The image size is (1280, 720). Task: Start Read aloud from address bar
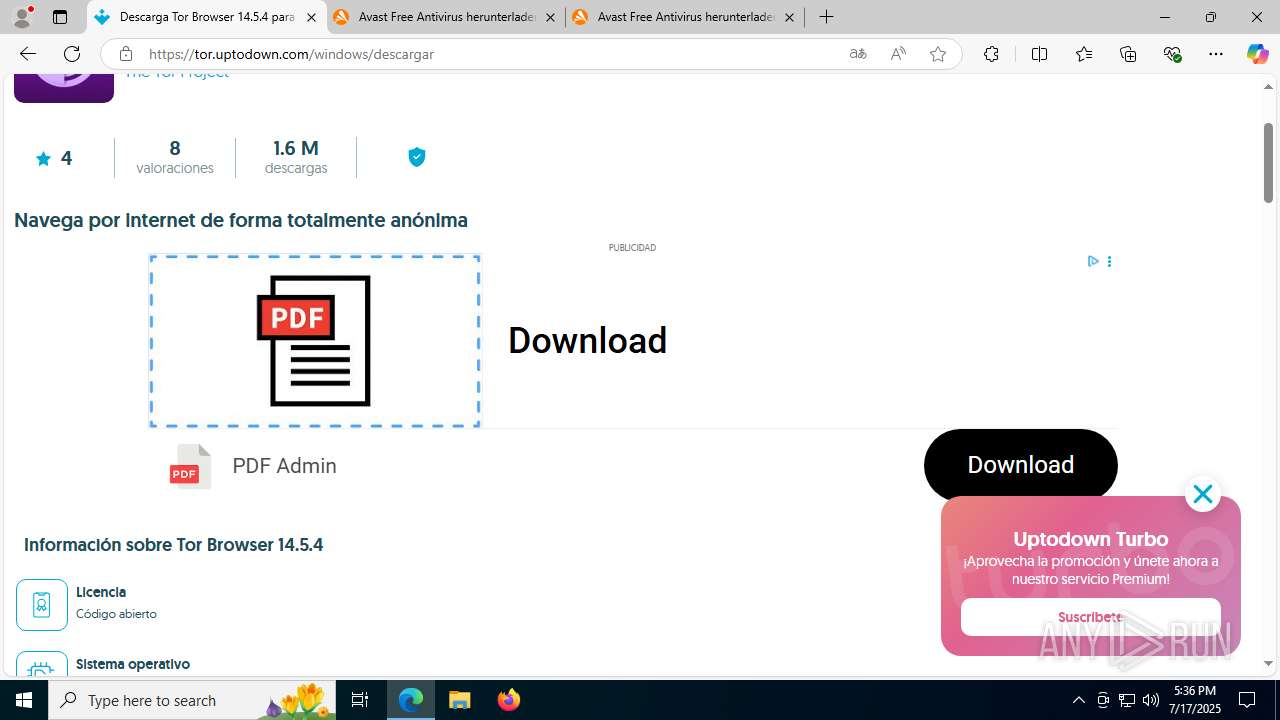pos(898,54)
